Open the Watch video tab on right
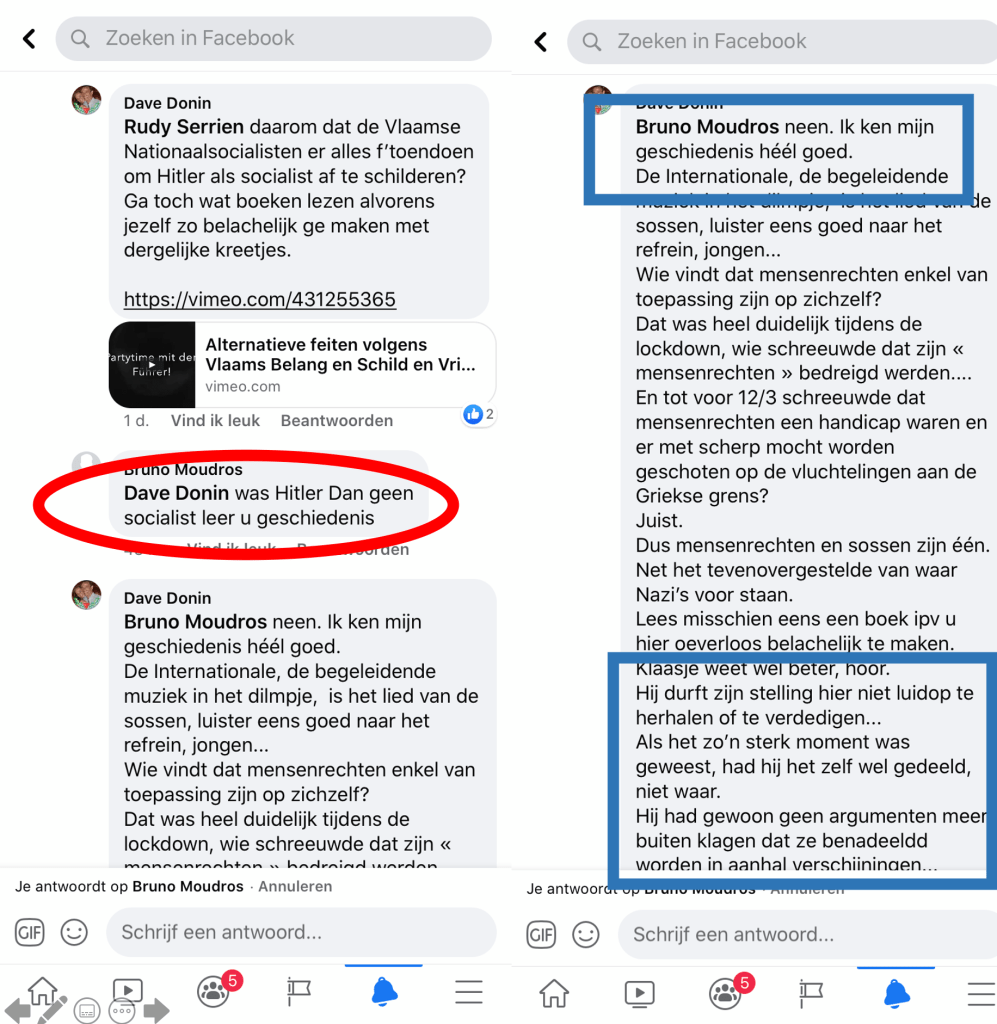997x1024 pixels. click(x=640, y=993)
